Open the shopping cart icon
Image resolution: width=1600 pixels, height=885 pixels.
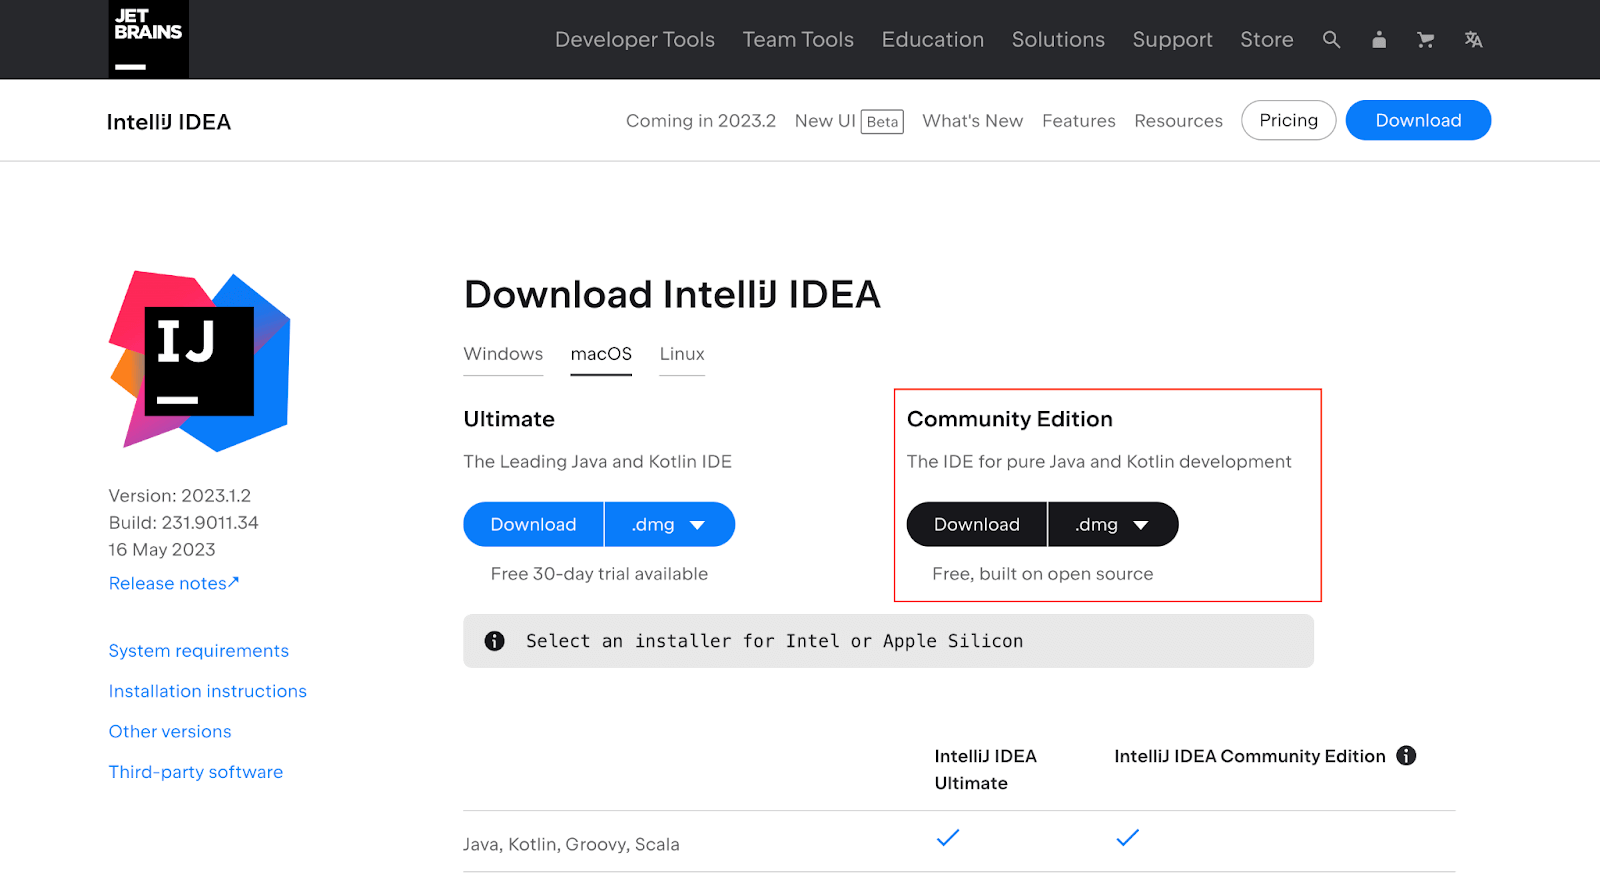[1426, 40]
